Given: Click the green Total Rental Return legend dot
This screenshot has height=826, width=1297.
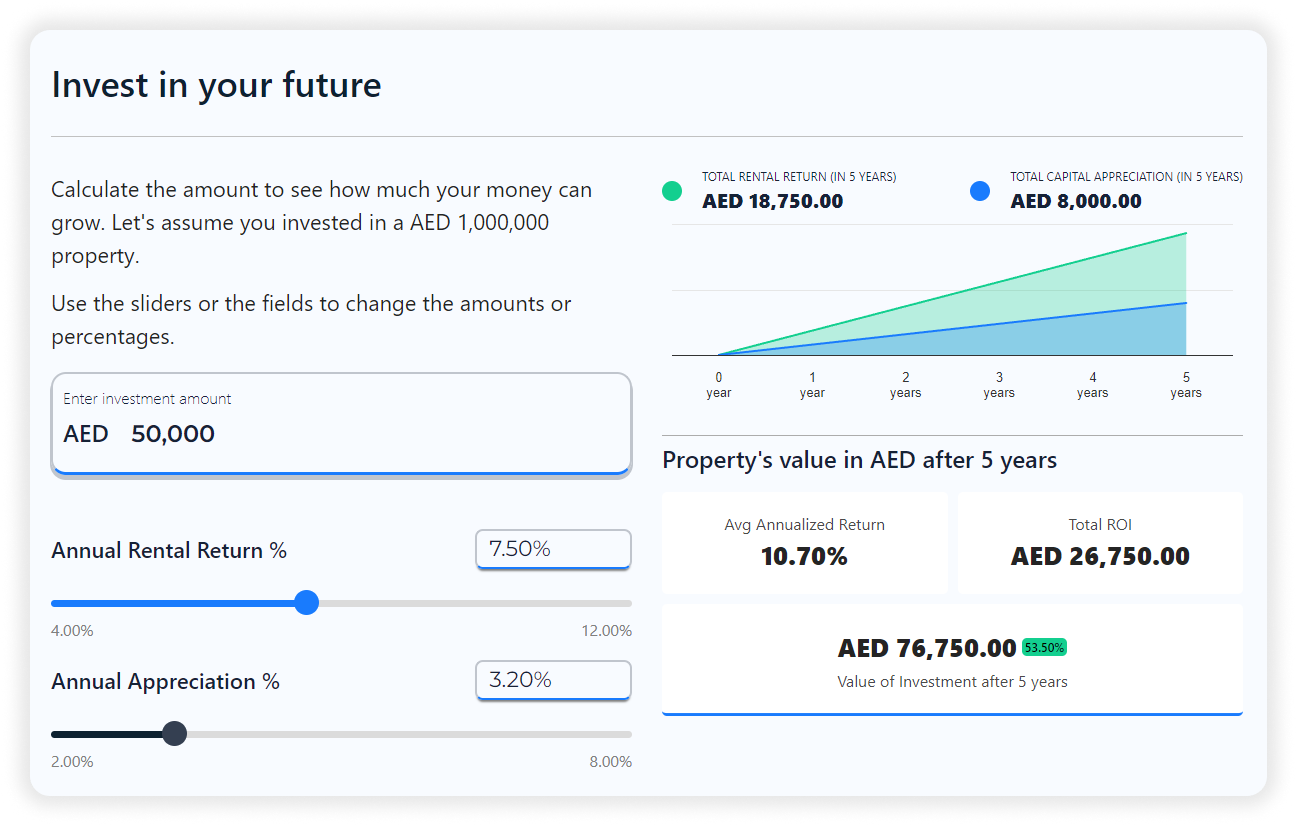Looking at the screenshot, I should [x=672, y=190].
